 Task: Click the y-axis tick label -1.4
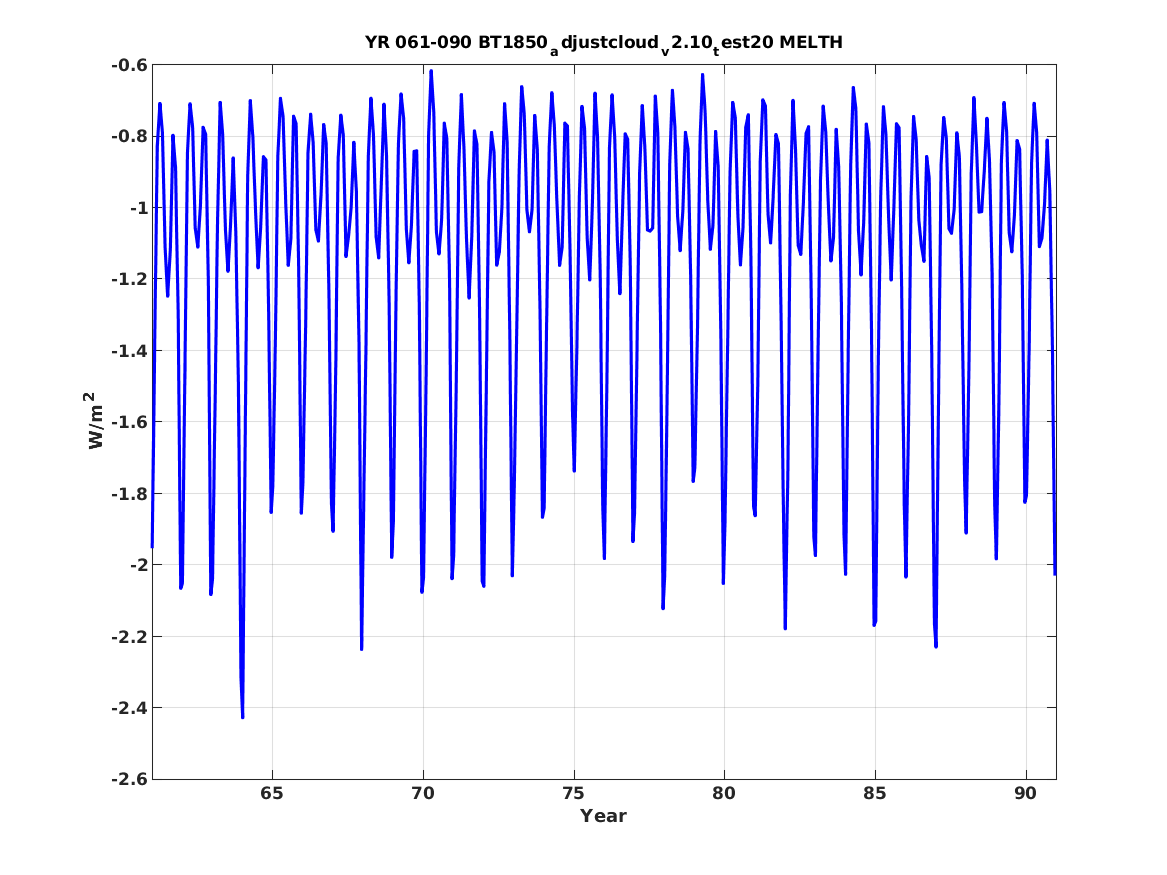(x=129, y=350)
